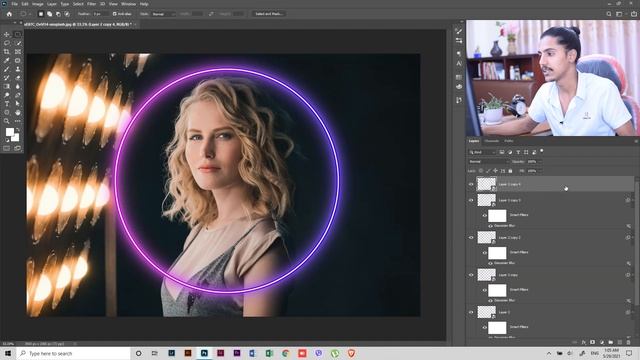Choose Subtract from selection mode
The width and height of the screenshot is (640, 360).
pos(58,14)
